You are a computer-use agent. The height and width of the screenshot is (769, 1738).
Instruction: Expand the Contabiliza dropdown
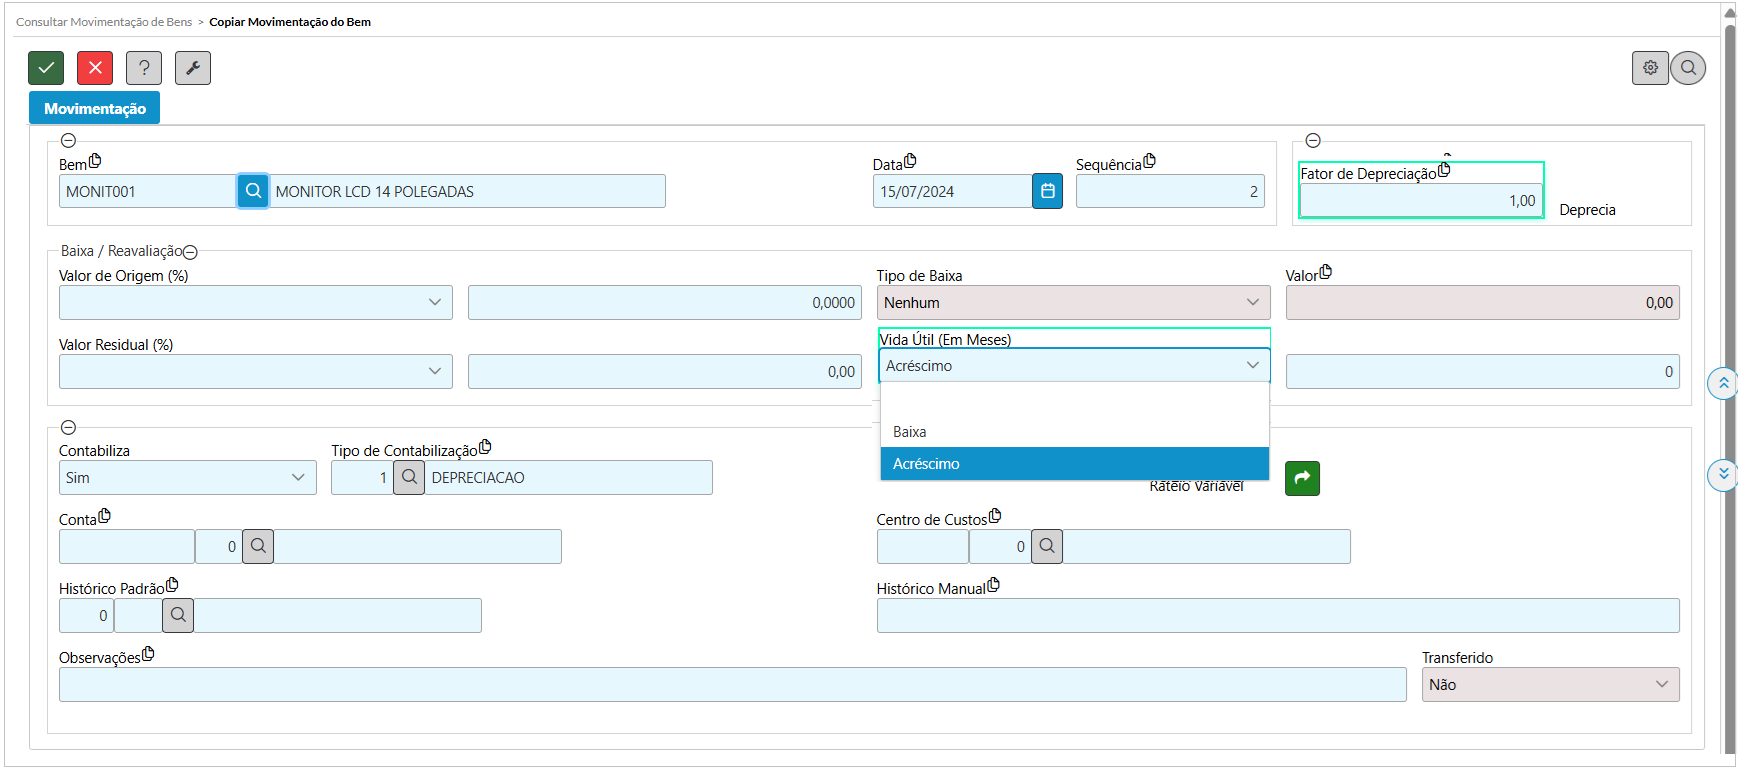pos(187,478)
